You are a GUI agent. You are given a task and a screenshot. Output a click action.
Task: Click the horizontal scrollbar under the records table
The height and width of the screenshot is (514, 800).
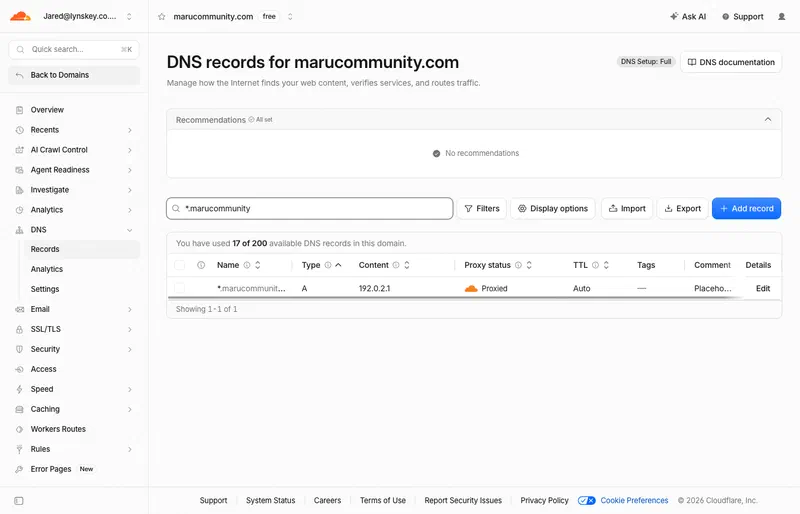(454, 297)
